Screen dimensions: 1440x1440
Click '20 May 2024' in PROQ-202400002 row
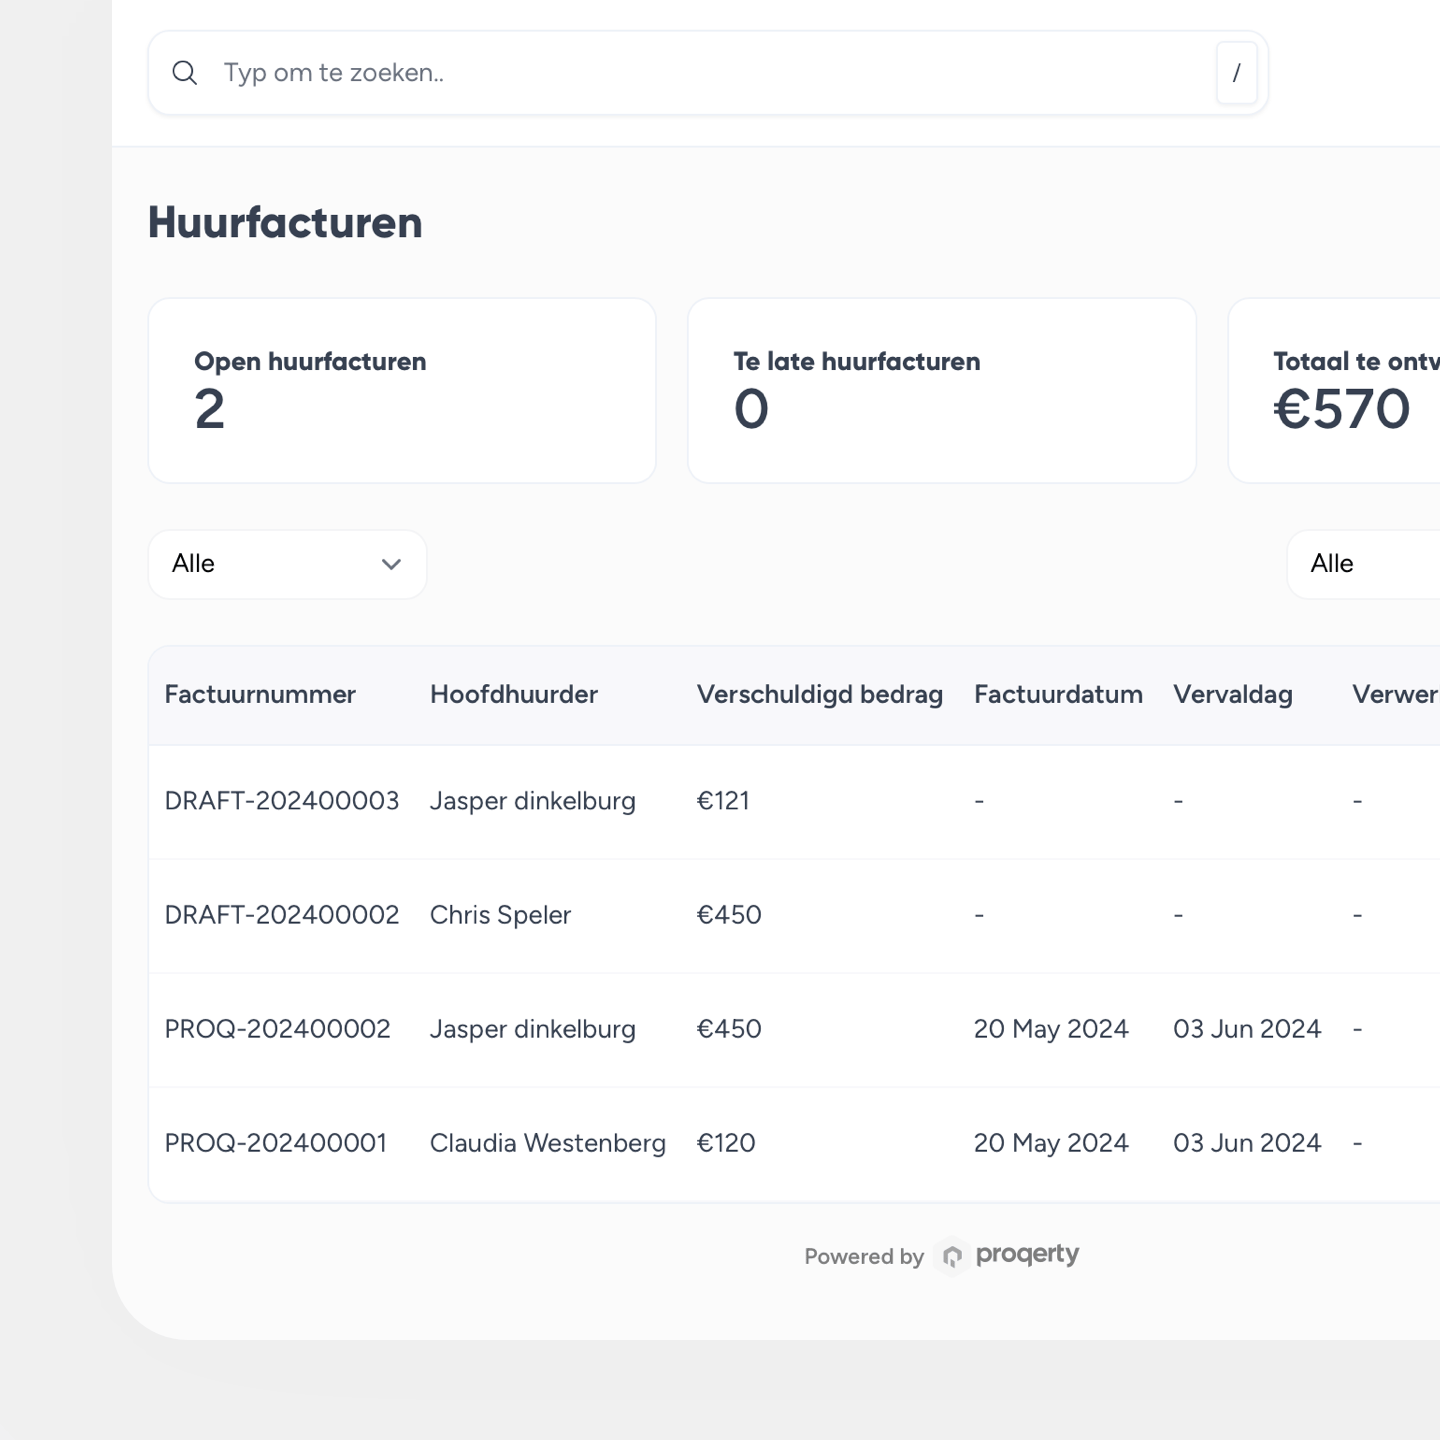pyautogui.click(x=1051, y=1029)
